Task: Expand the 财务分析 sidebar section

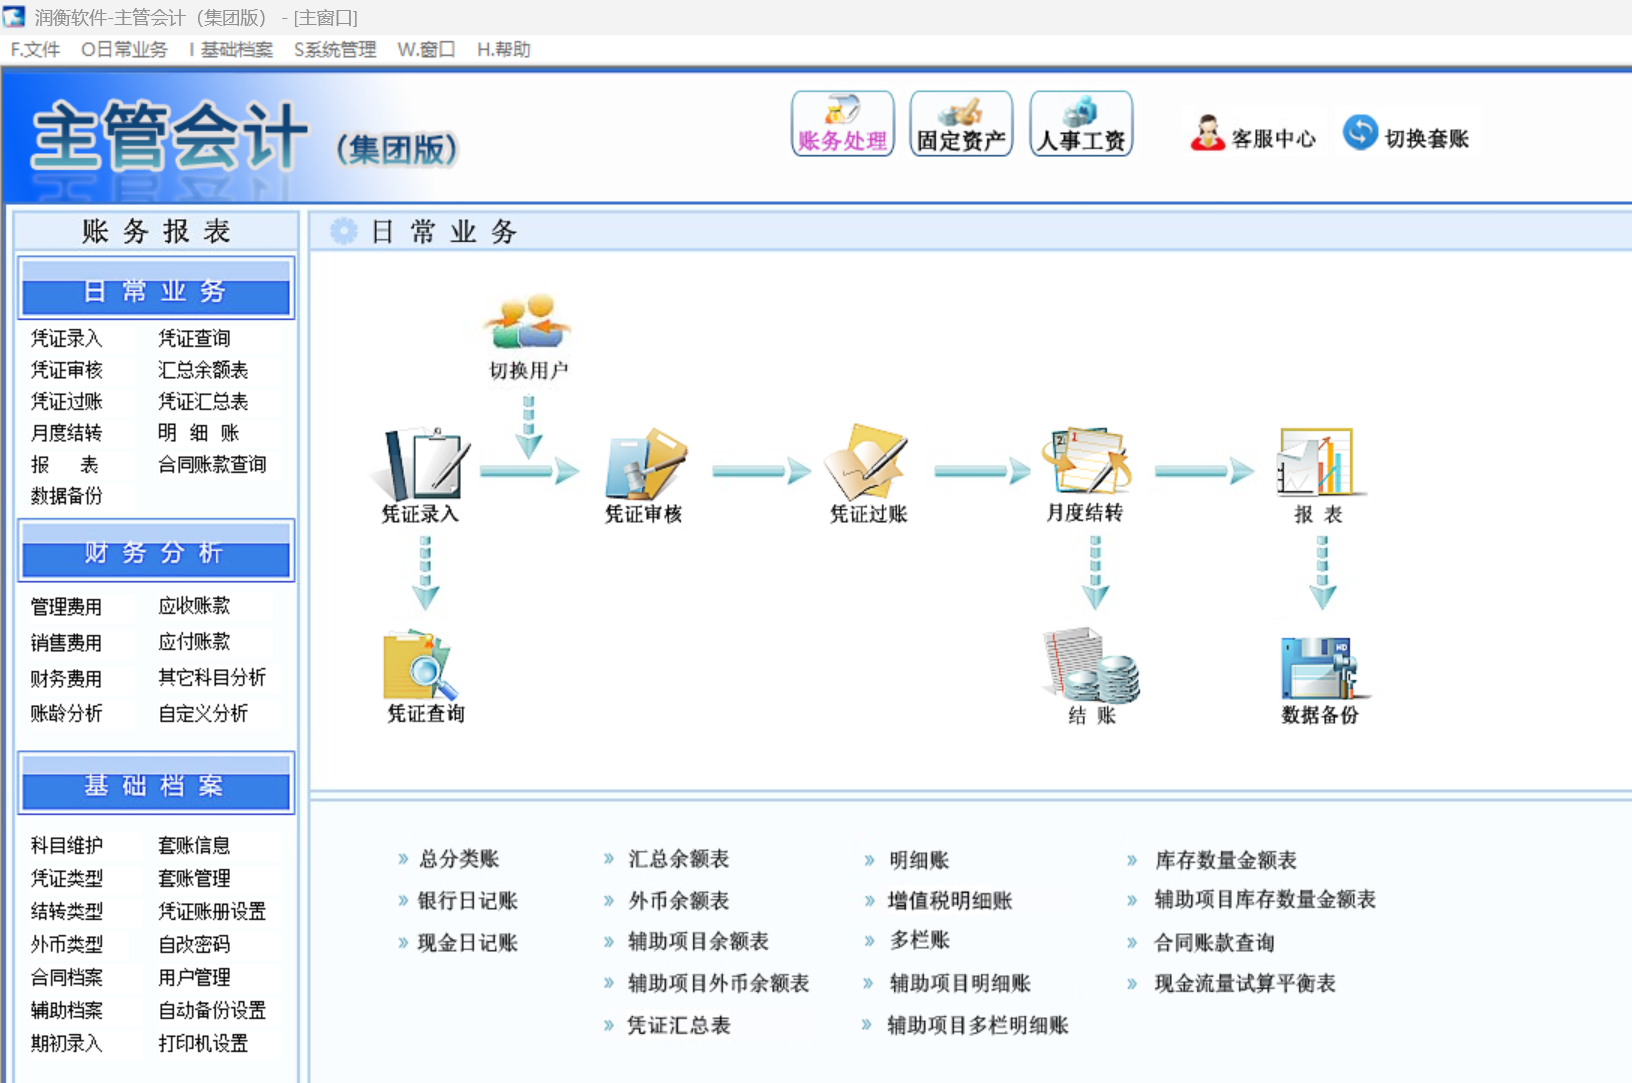Action: point(156,552)
